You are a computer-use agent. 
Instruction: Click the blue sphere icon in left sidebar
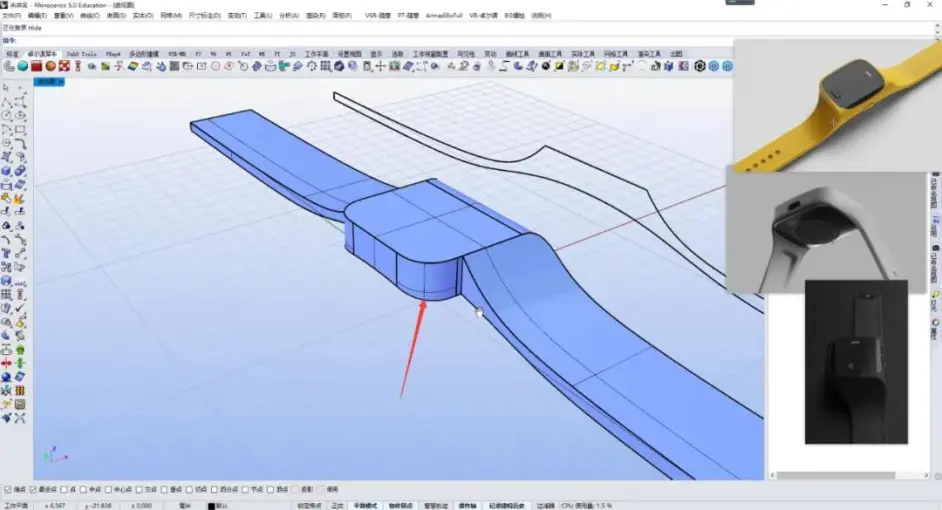[7, 377]
